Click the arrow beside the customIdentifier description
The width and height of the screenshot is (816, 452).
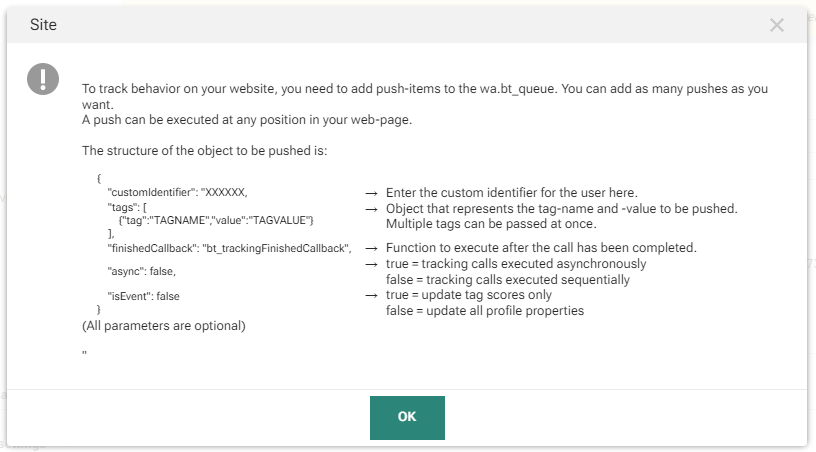(x=370, y=193)
